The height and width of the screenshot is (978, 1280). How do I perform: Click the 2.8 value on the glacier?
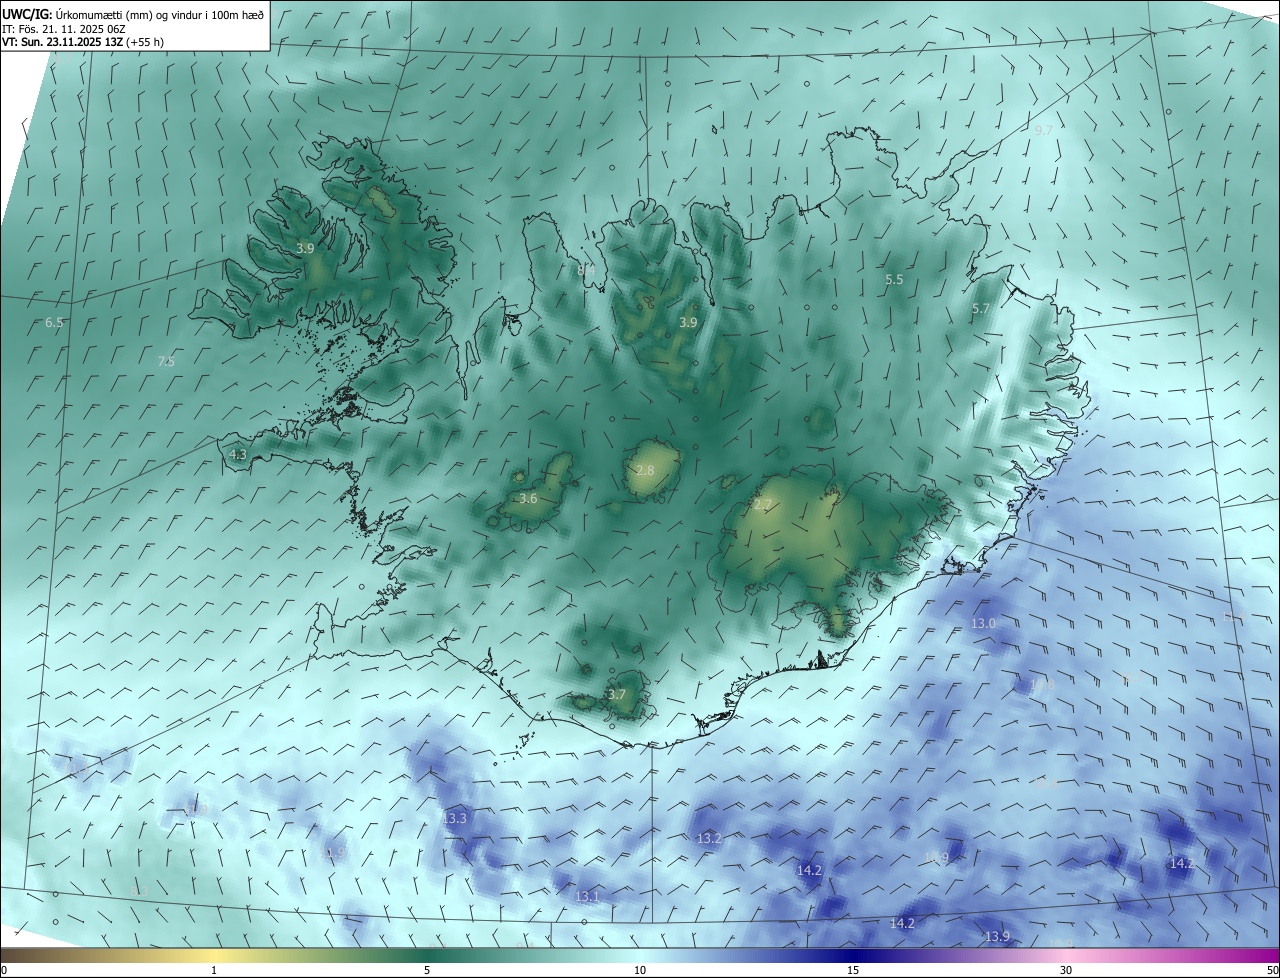pyautogui.click(x=645, y=470)
